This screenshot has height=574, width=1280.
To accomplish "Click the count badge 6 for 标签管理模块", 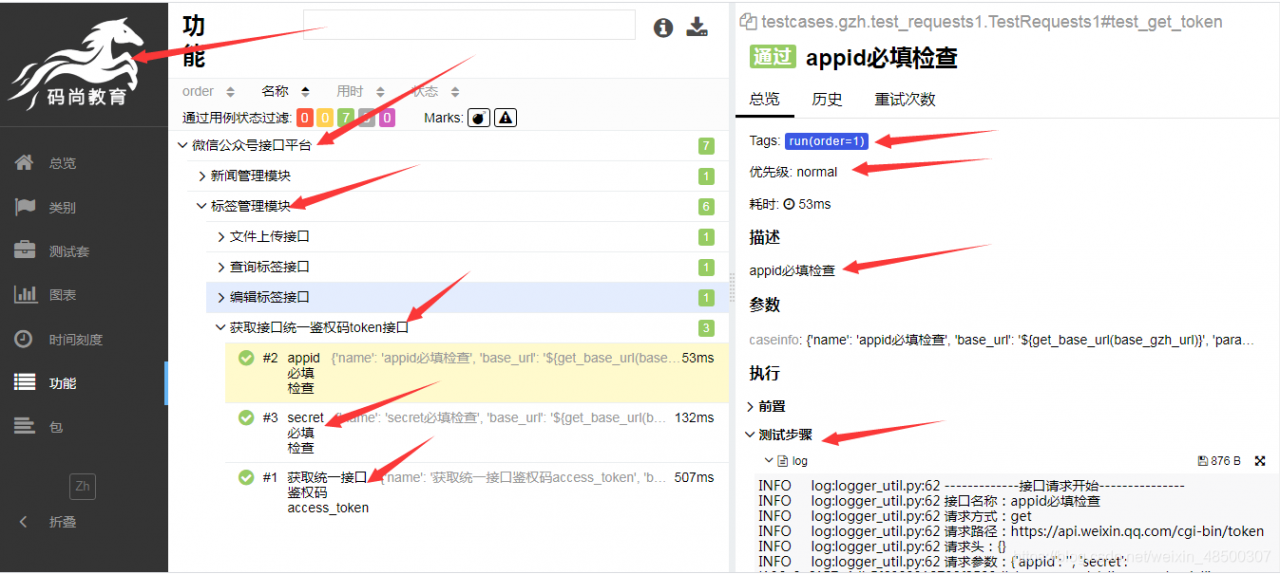I will click(706, 207).
